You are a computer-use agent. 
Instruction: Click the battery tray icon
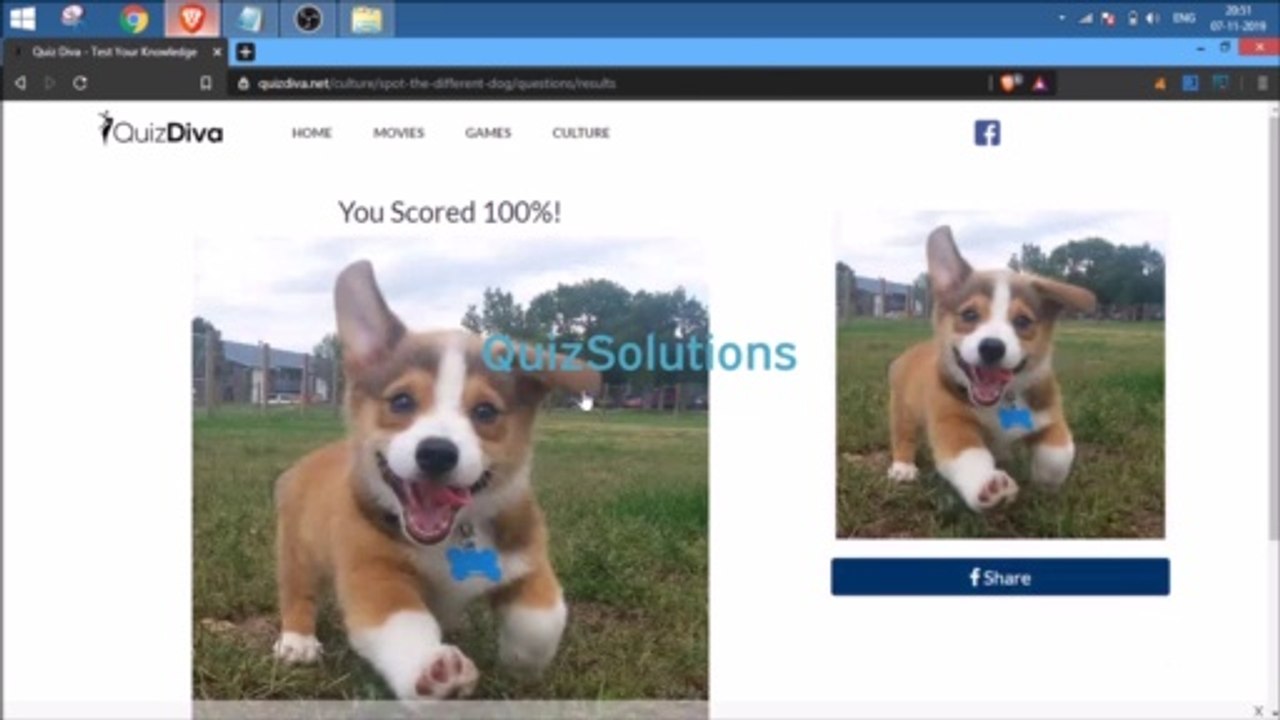point(1132,18)
